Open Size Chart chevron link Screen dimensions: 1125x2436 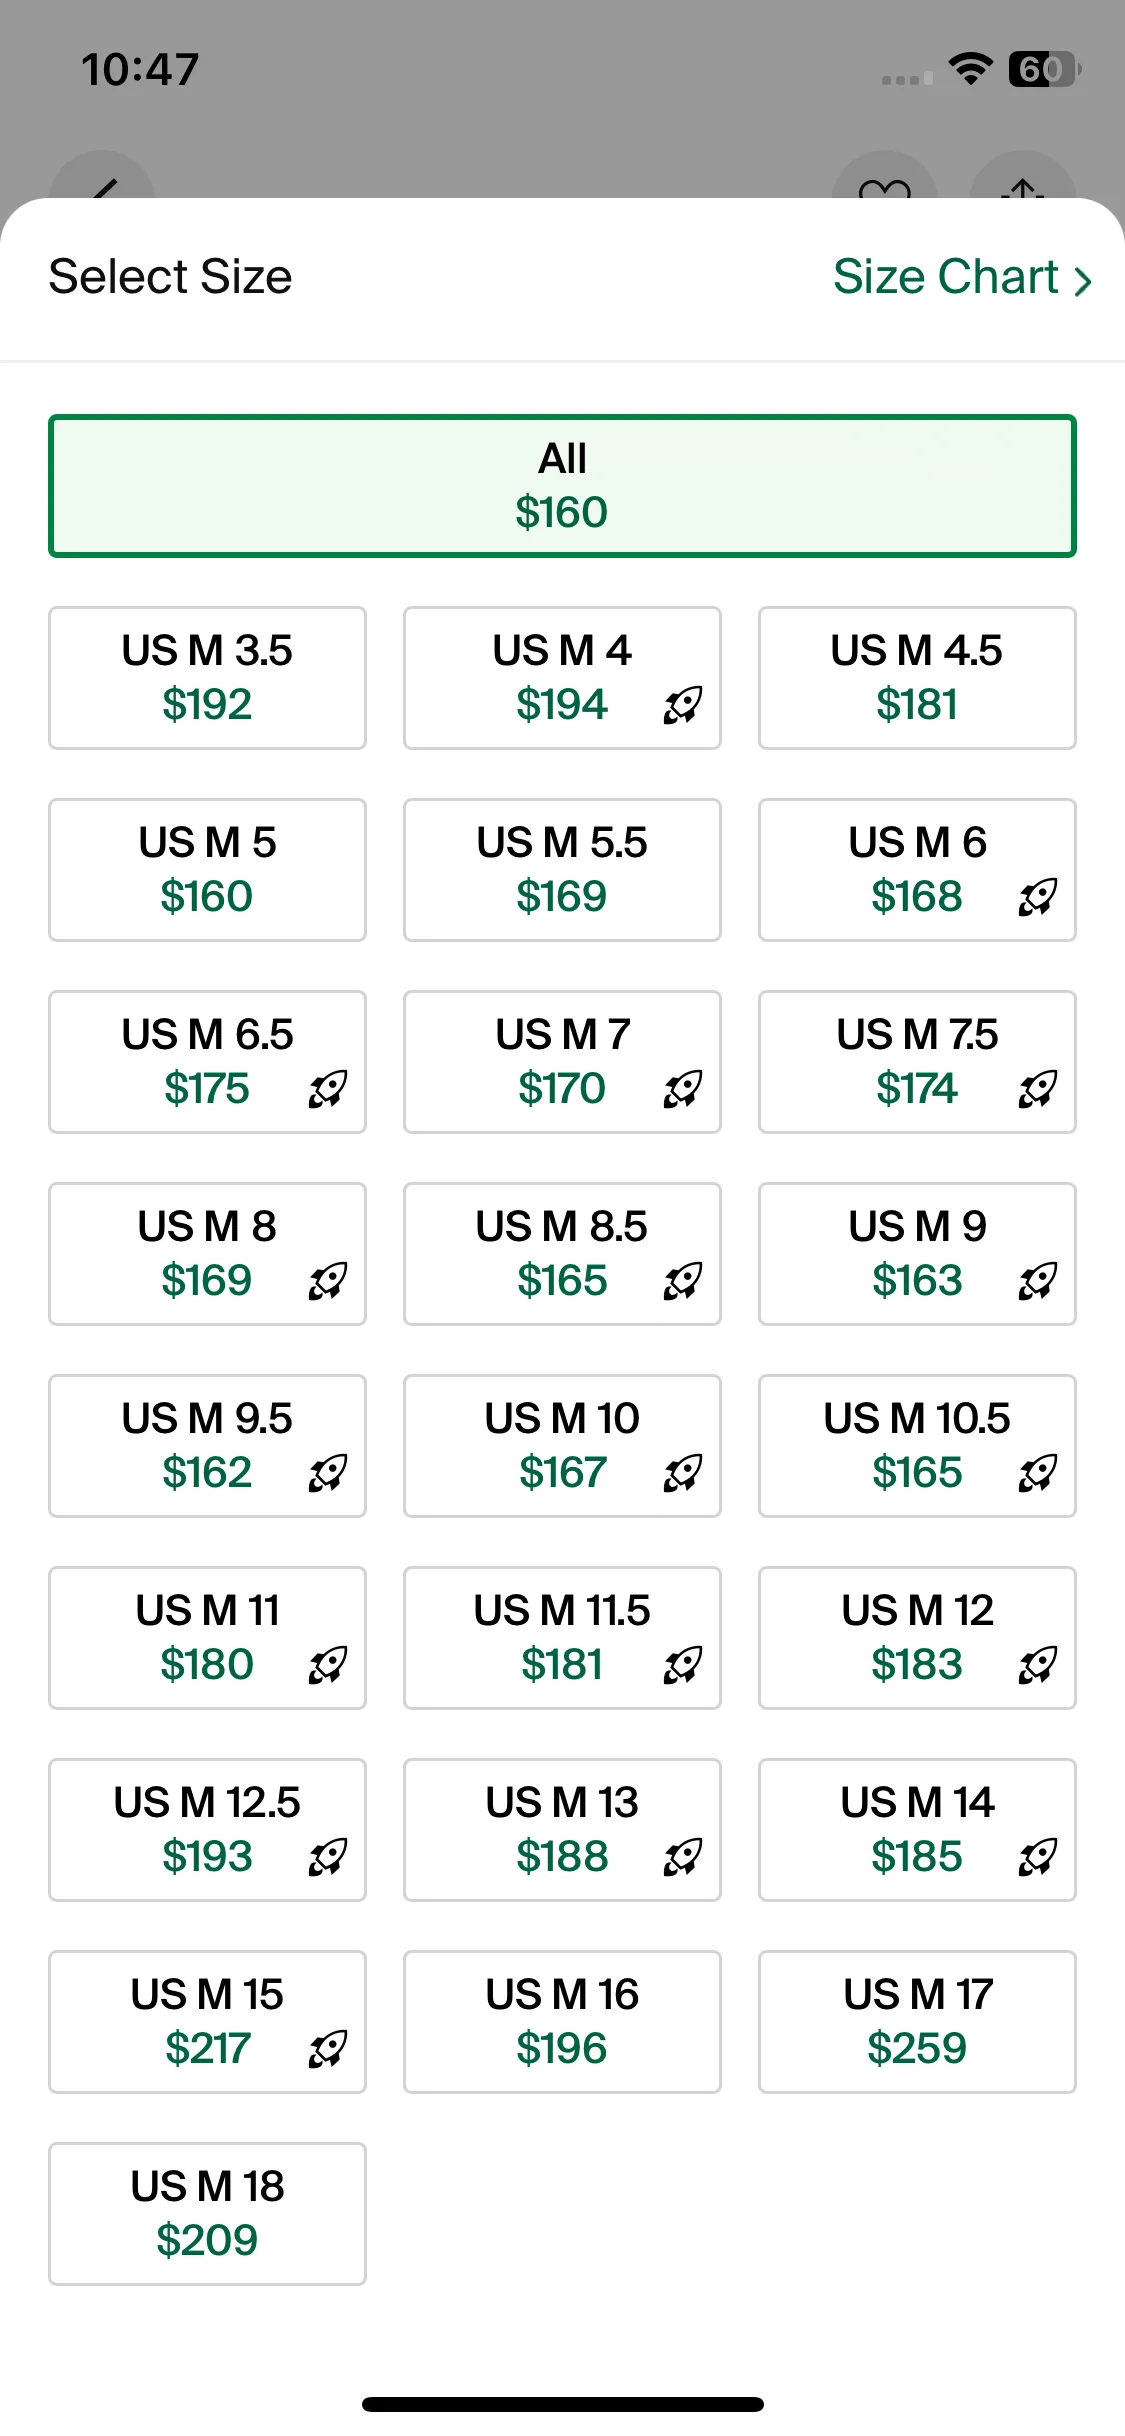pyautogui.click(x=962, y=277)
